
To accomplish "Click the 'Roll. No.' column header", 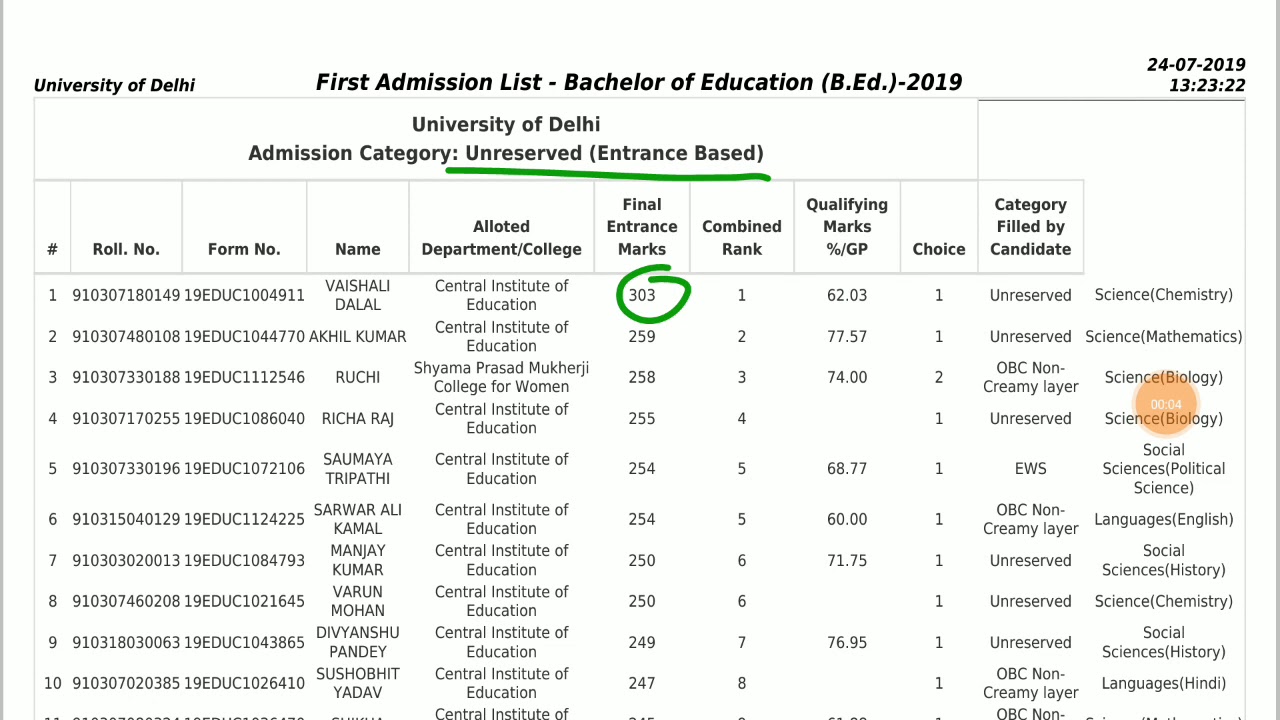I will 126,250.
